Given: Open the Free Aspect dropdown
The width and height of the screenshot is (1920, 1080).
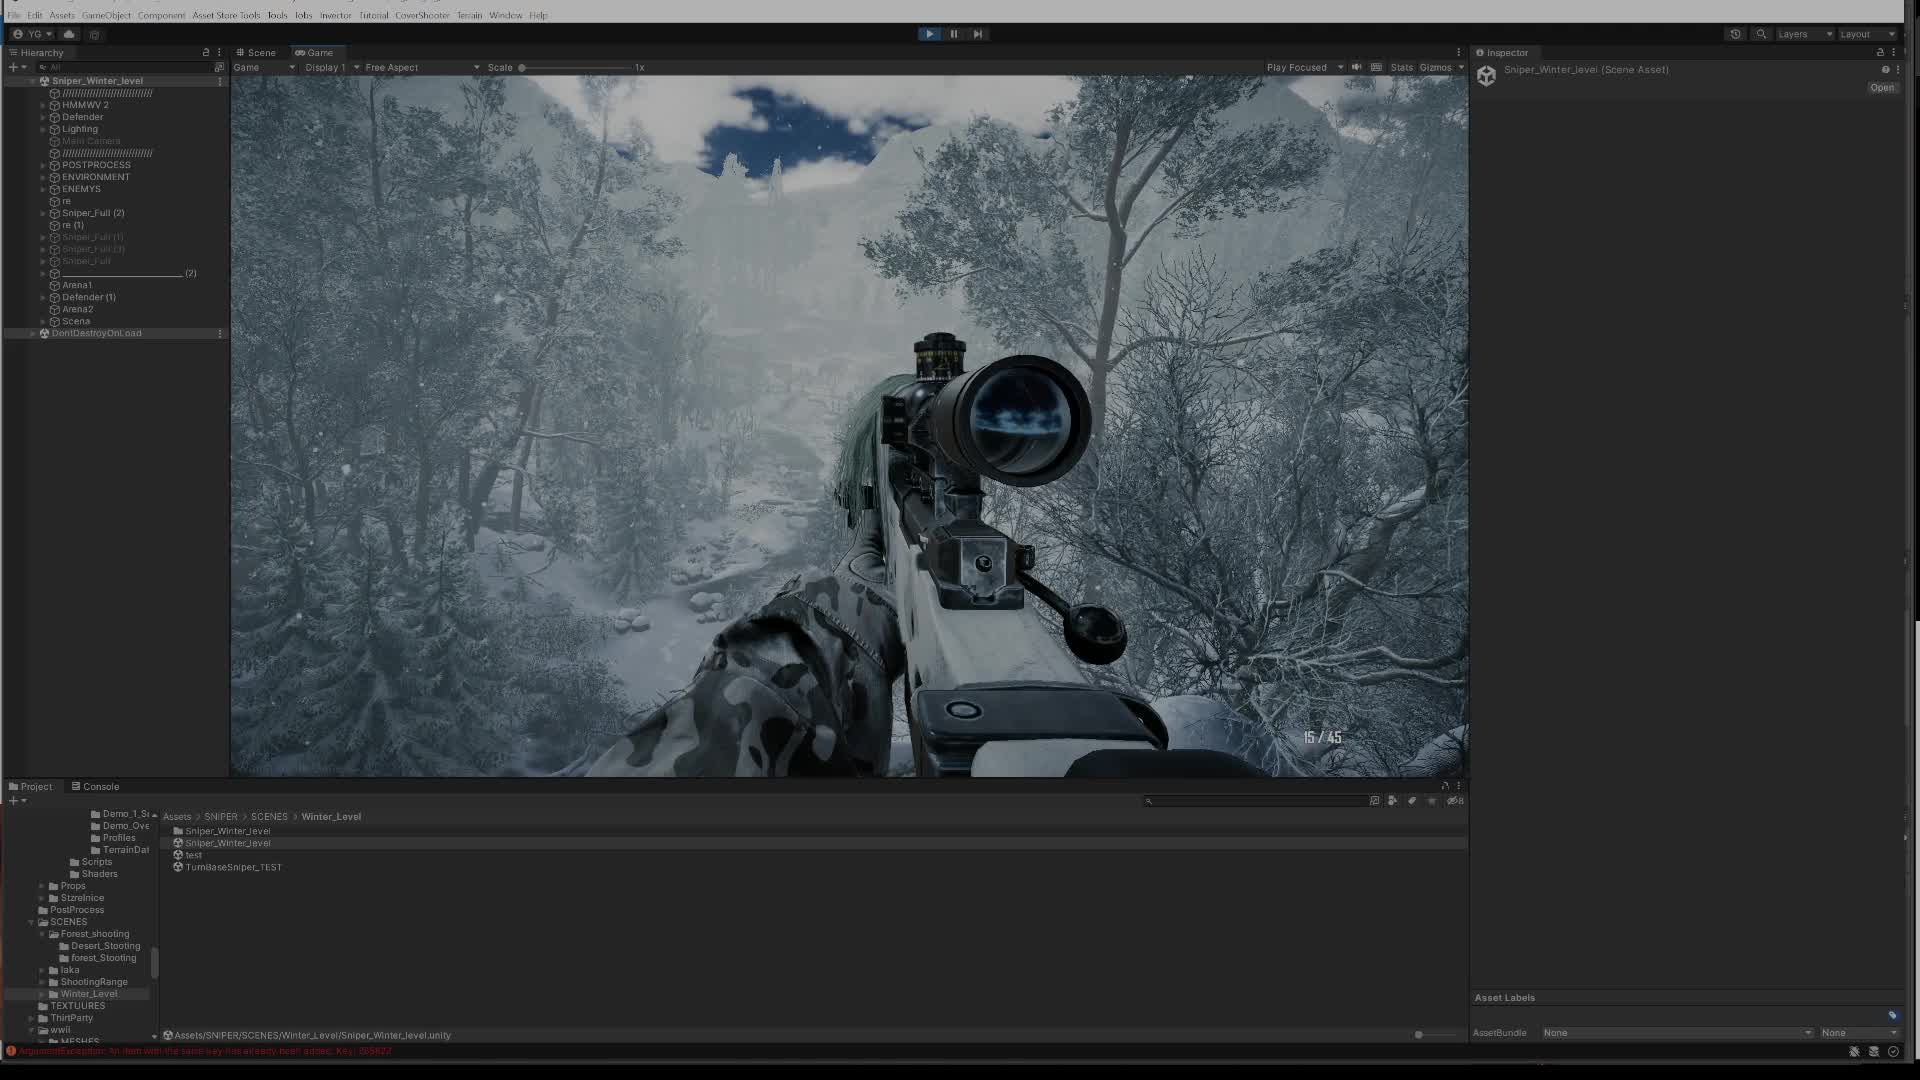Looking at the screenshot, I should pos(420,68).
